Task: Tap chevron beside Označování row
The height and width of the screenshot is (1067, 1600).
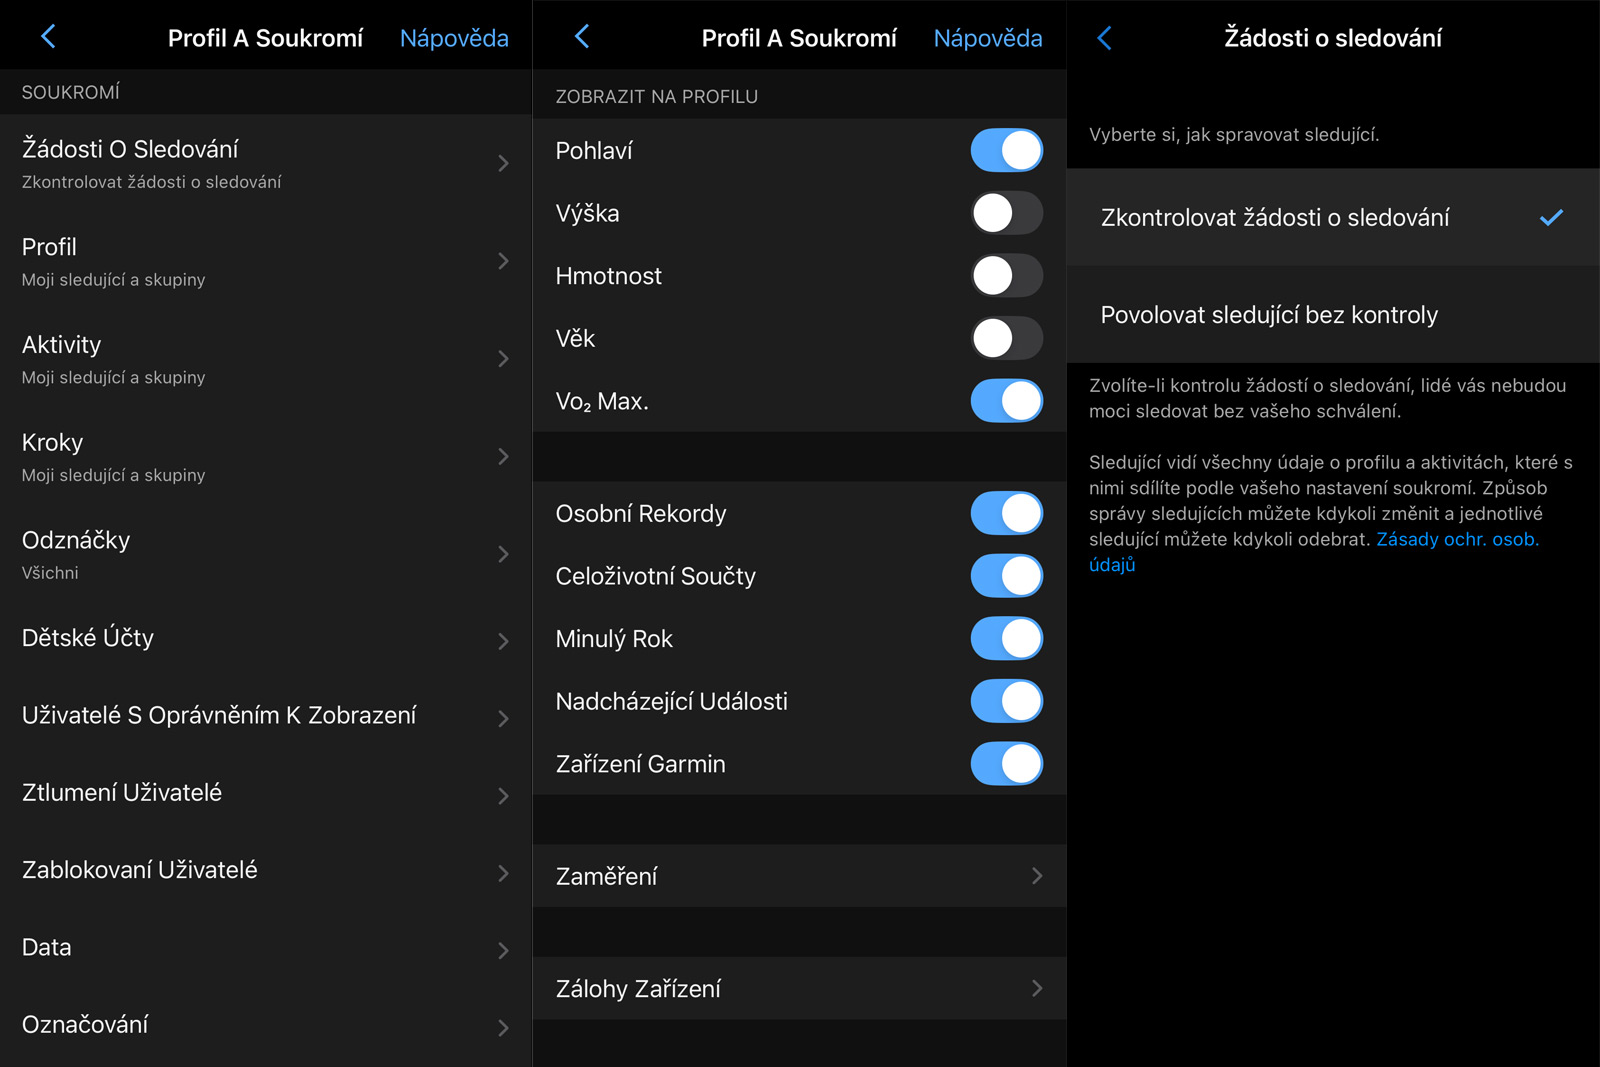Action: click(x=503, y=1028)
